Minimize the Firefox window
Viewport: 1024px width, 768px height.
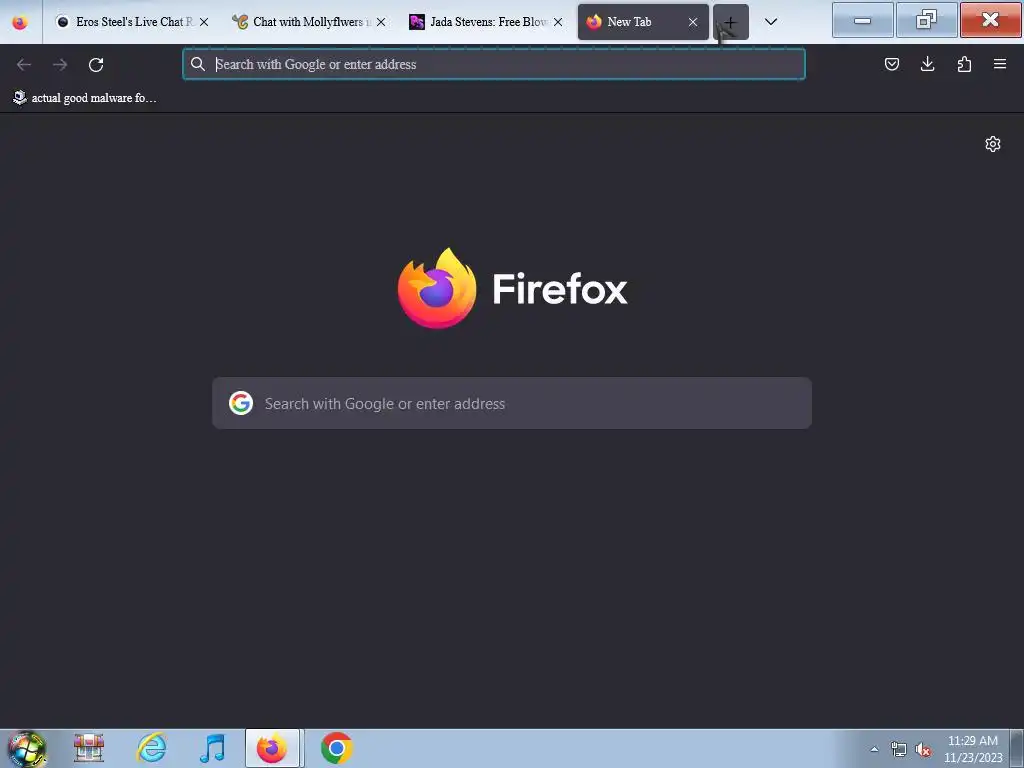pos(863,20)
